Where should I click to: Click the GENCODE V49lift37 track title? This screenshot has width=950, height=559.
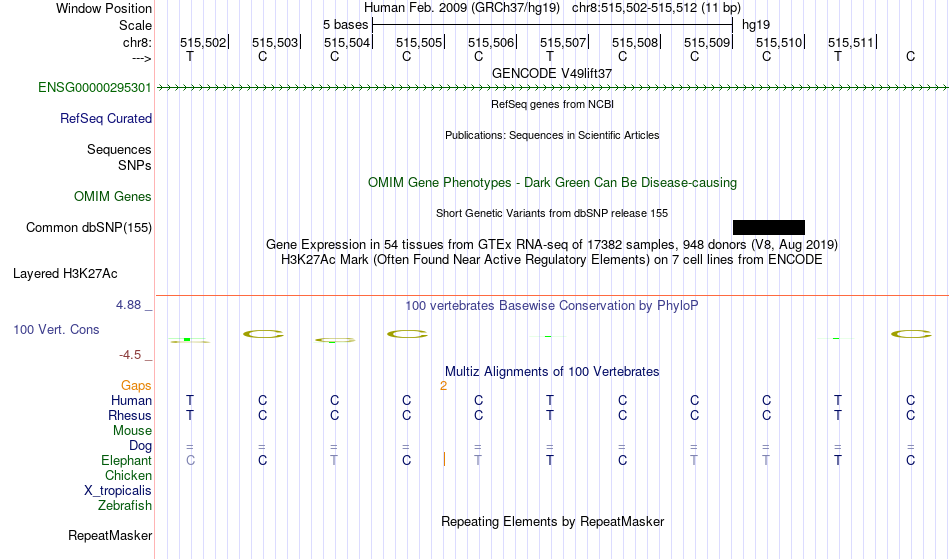[552, 73]
